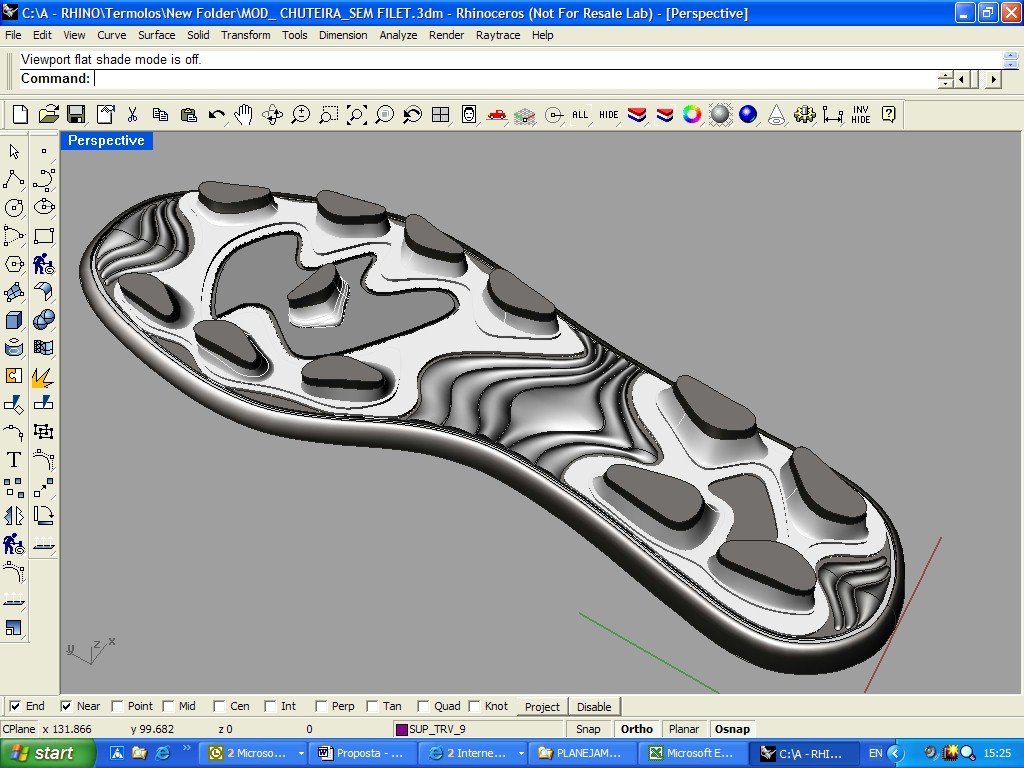The width and height of the screenshot is (1024, 768).
Task: Uncheck the End osnap checkbox
Action: [15, 706]
